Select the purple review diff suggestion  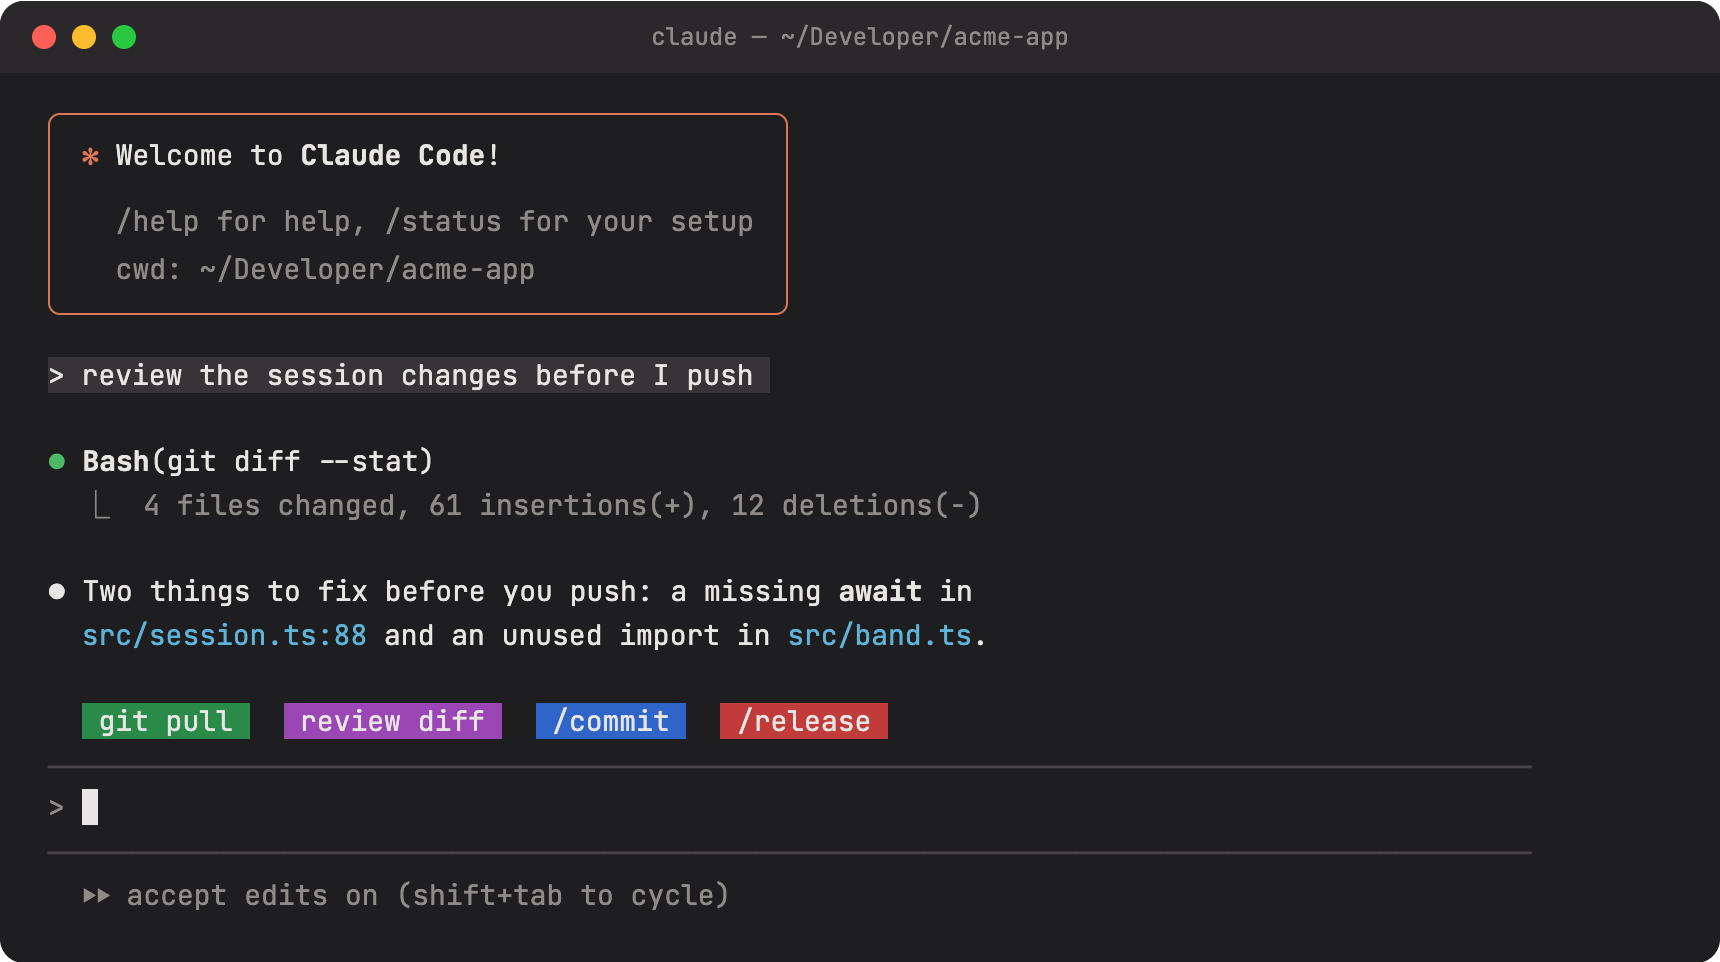coord(393,721)
